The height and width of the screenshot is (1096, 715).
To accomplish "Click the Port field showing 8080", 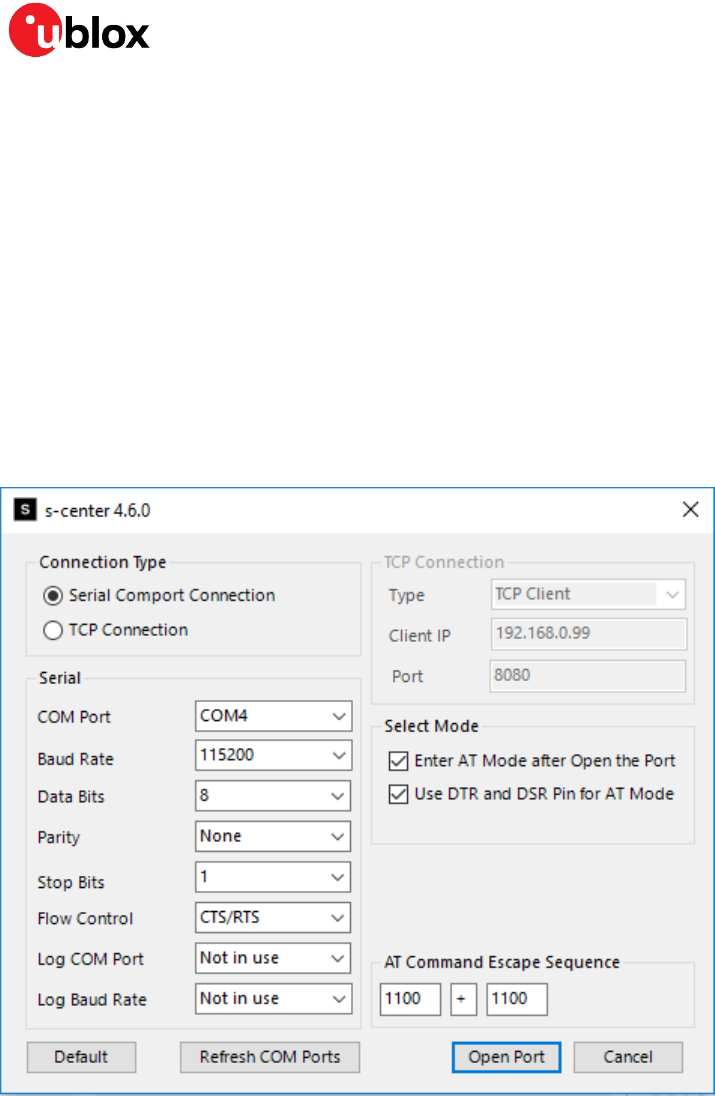I will tap(588, 676).
